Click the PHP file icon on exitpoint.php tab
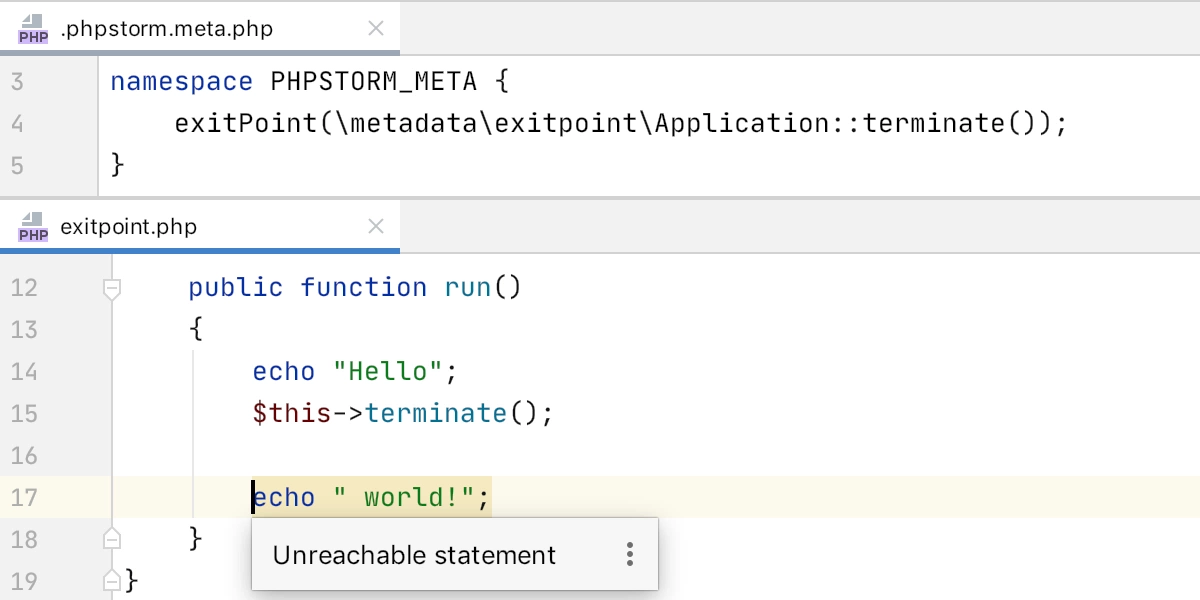 33,228
